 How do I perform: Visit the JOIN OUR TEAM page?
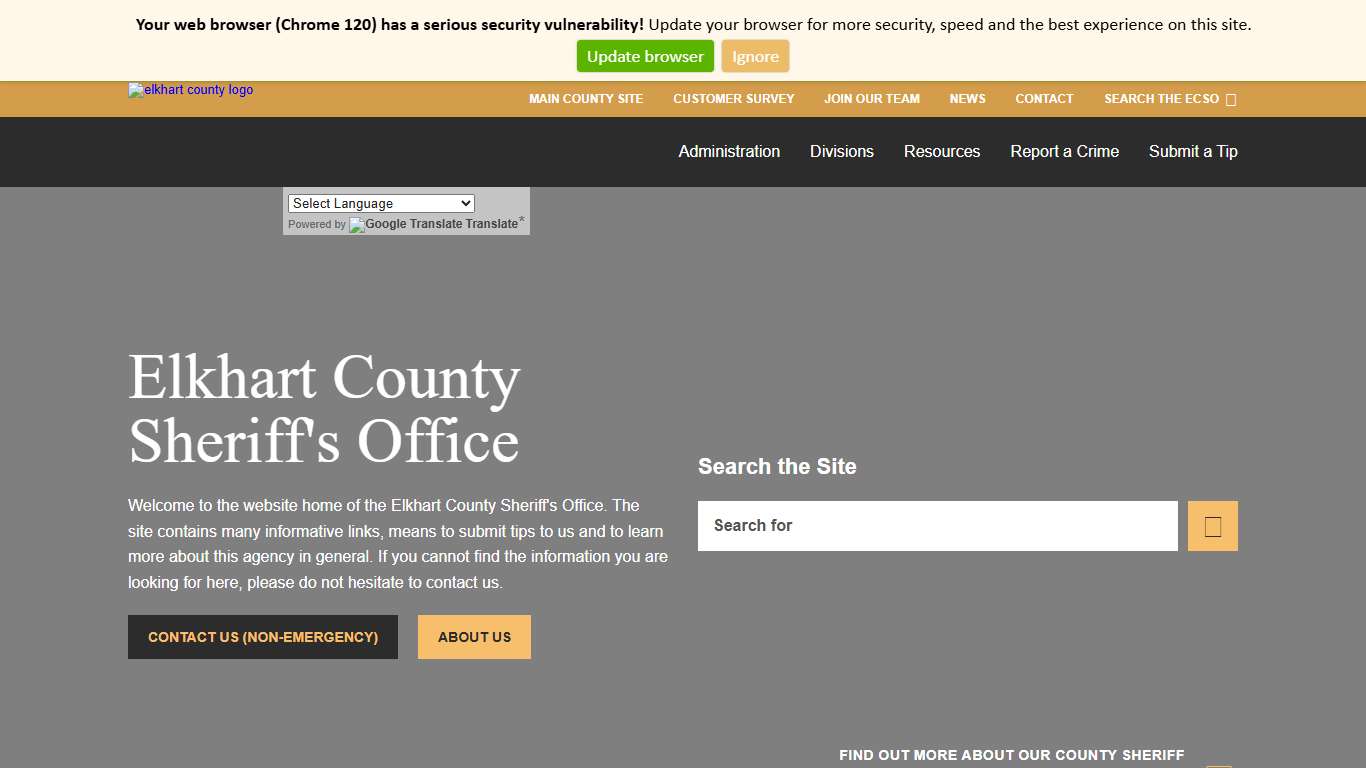tap(871, 99)
